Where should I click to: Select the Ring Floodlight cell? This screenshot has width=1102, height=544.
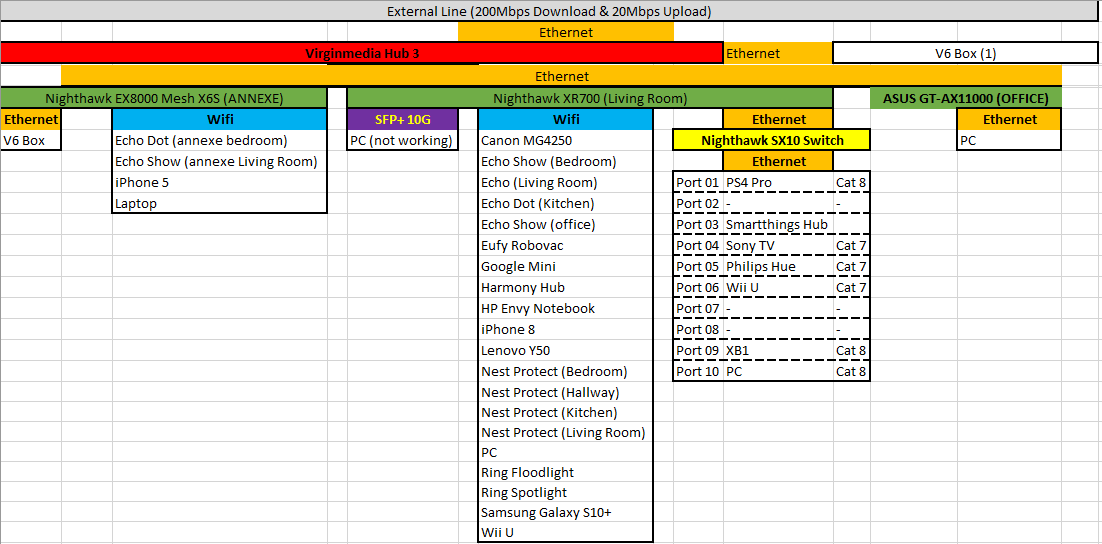pyautogui.click(x=566, y=472)
